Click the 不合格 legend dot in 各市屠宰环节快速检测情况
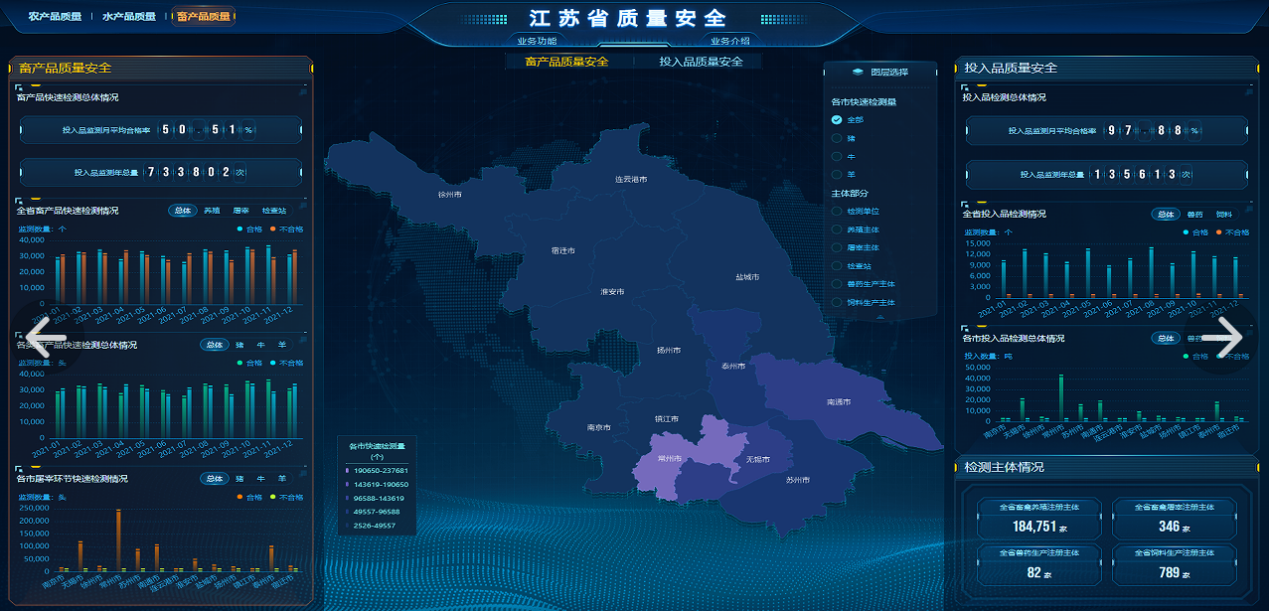 pyautogui.click(x=272, y=497)
